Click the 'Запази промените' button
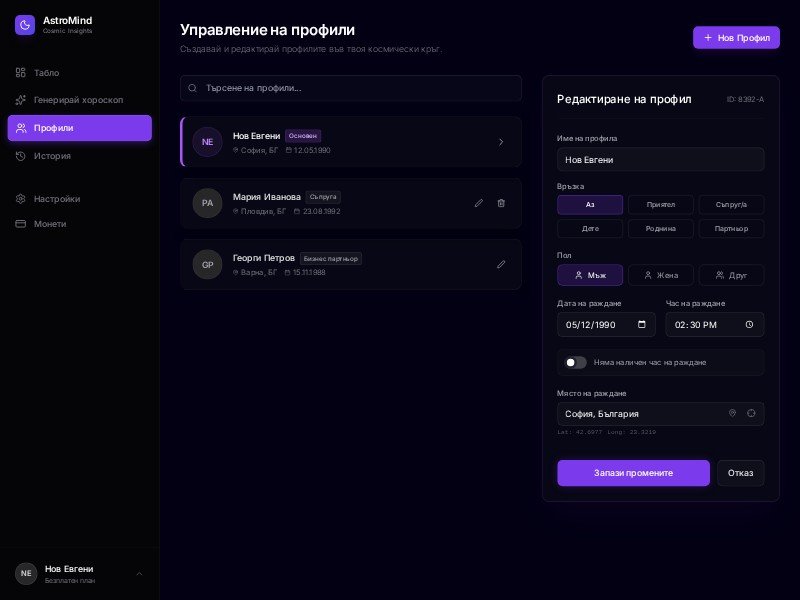800x600 pixels. coord(633,473)
